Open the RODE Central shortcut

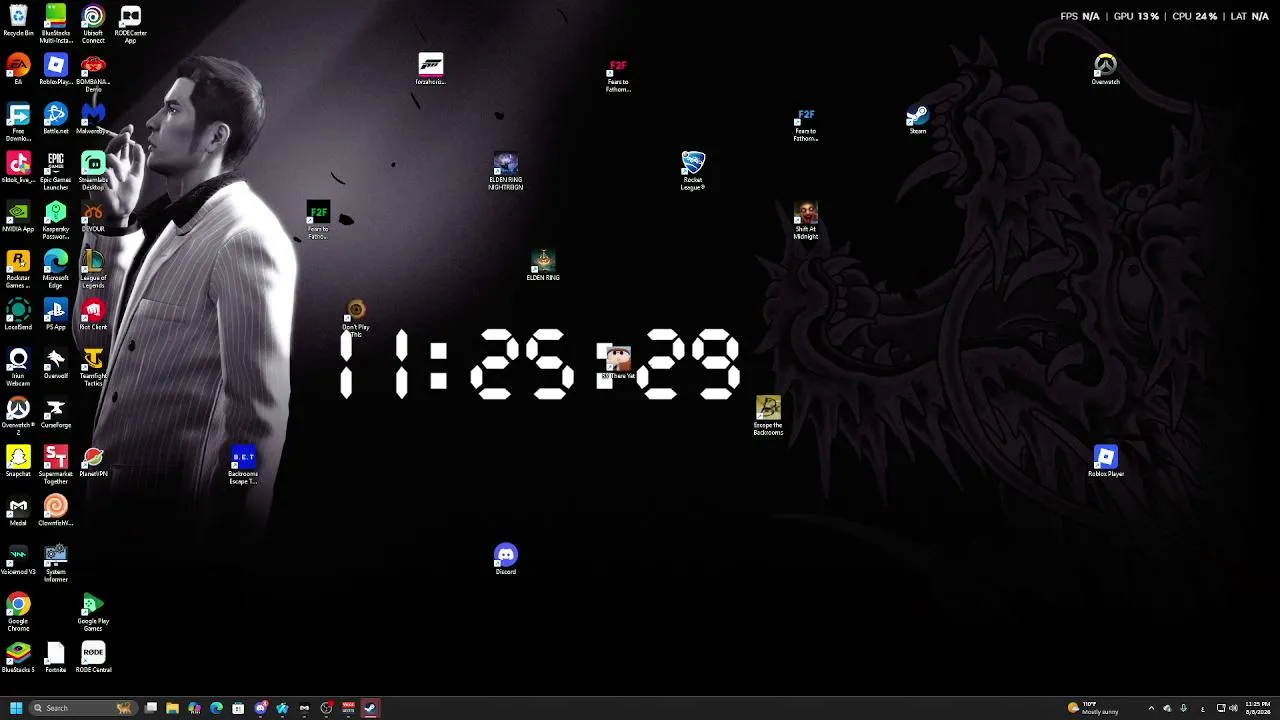click(93, 658)
